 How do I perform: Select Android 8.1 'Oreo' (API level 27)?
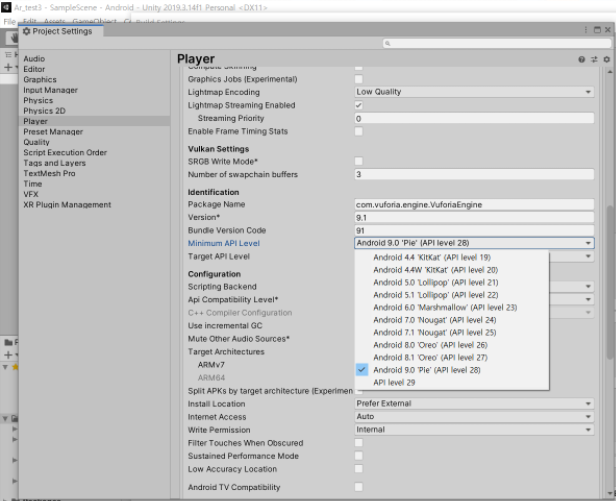[452, 358]
